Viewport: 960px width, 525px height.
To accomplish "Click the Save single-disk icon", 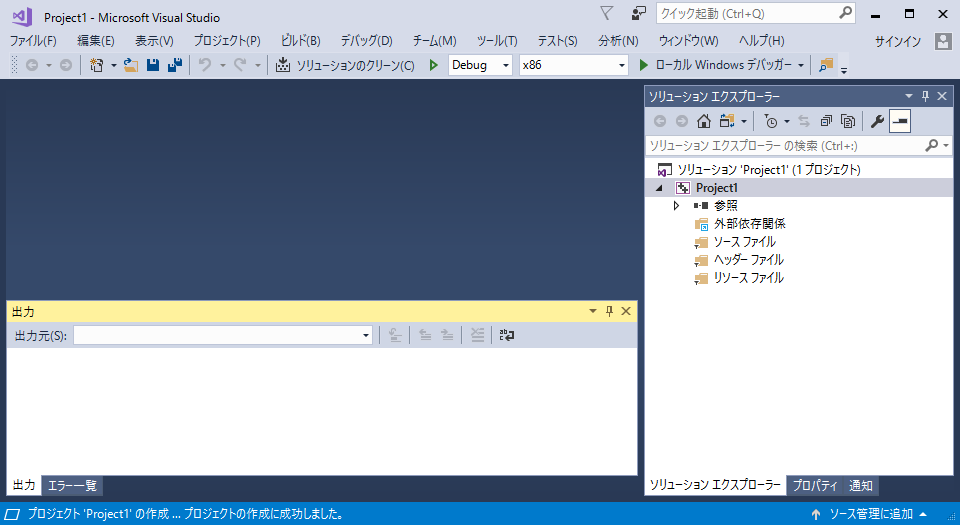I will tap(153, 65).
